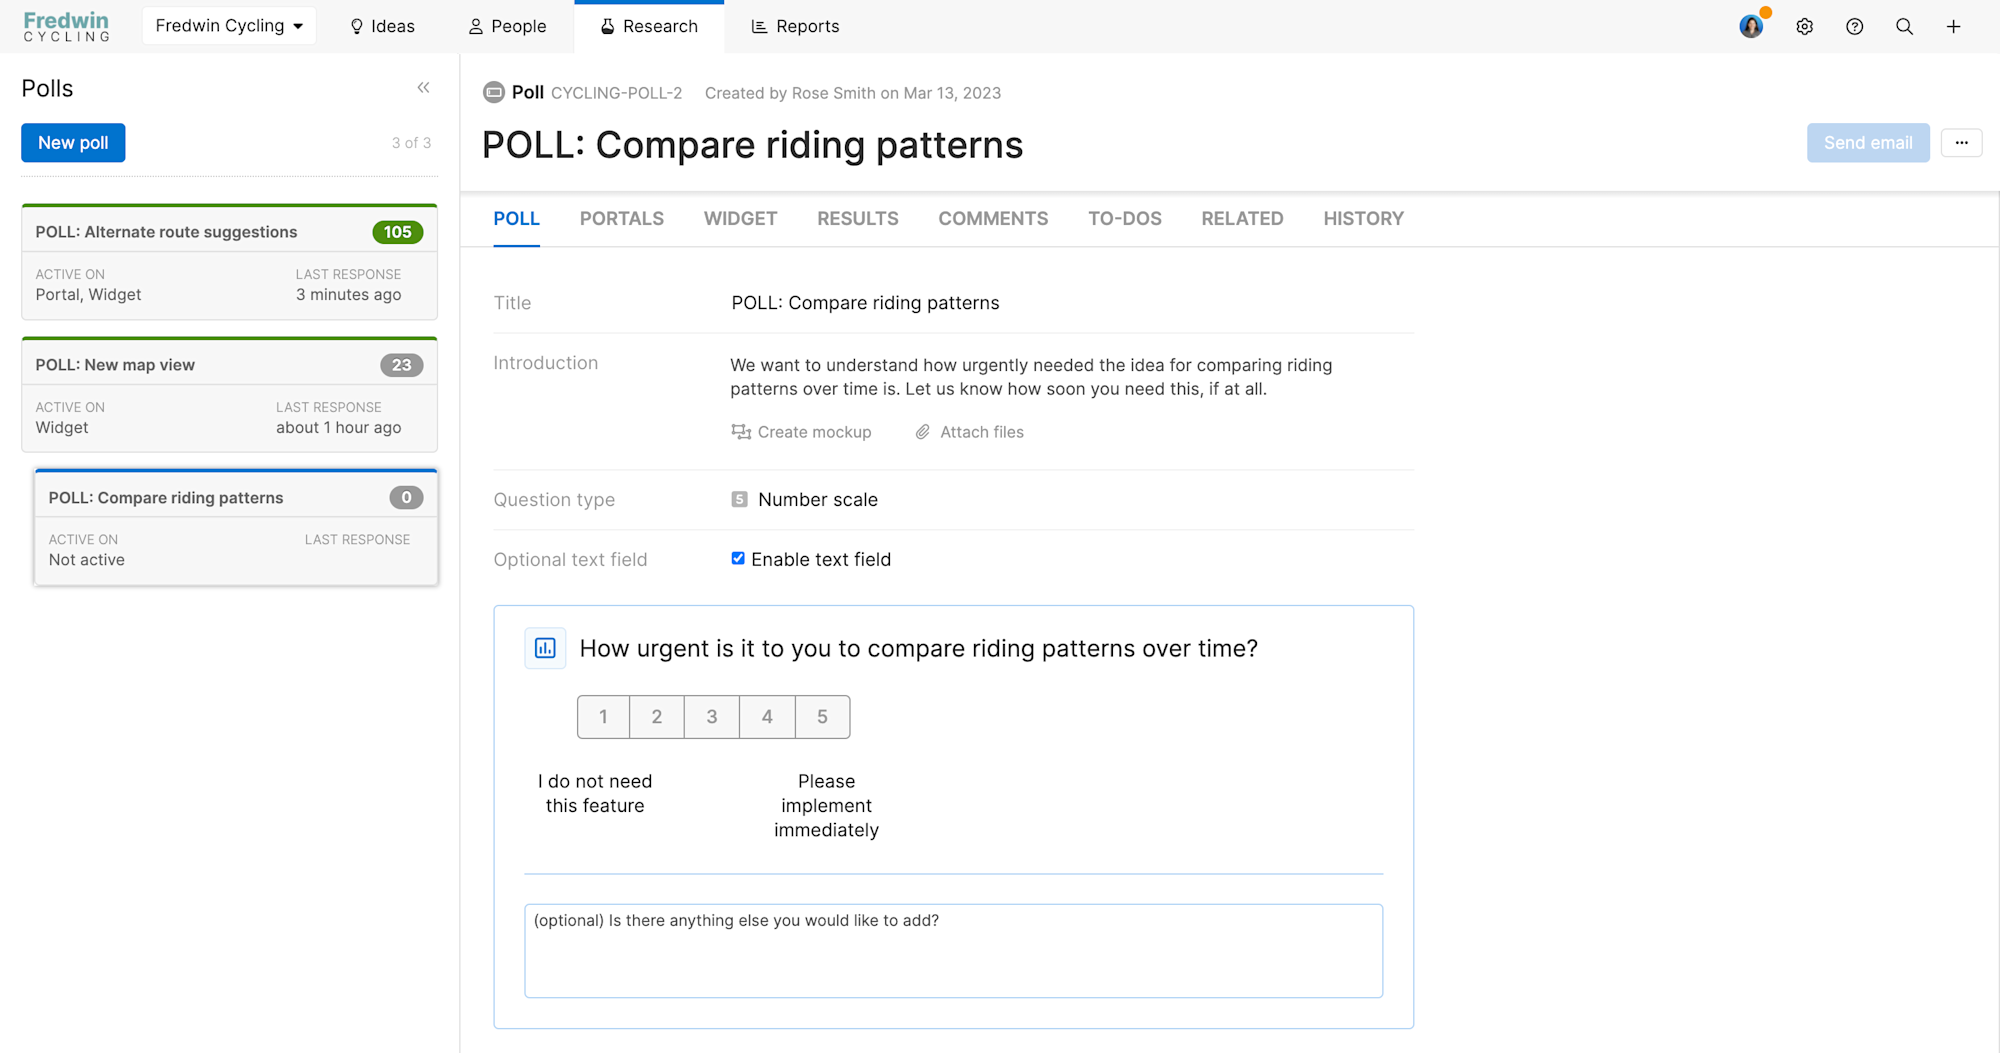The height and width of the screenshot is (1053, 2000).
Task: Open the COMMENTS tab
Action: click(x=993, y=218)
